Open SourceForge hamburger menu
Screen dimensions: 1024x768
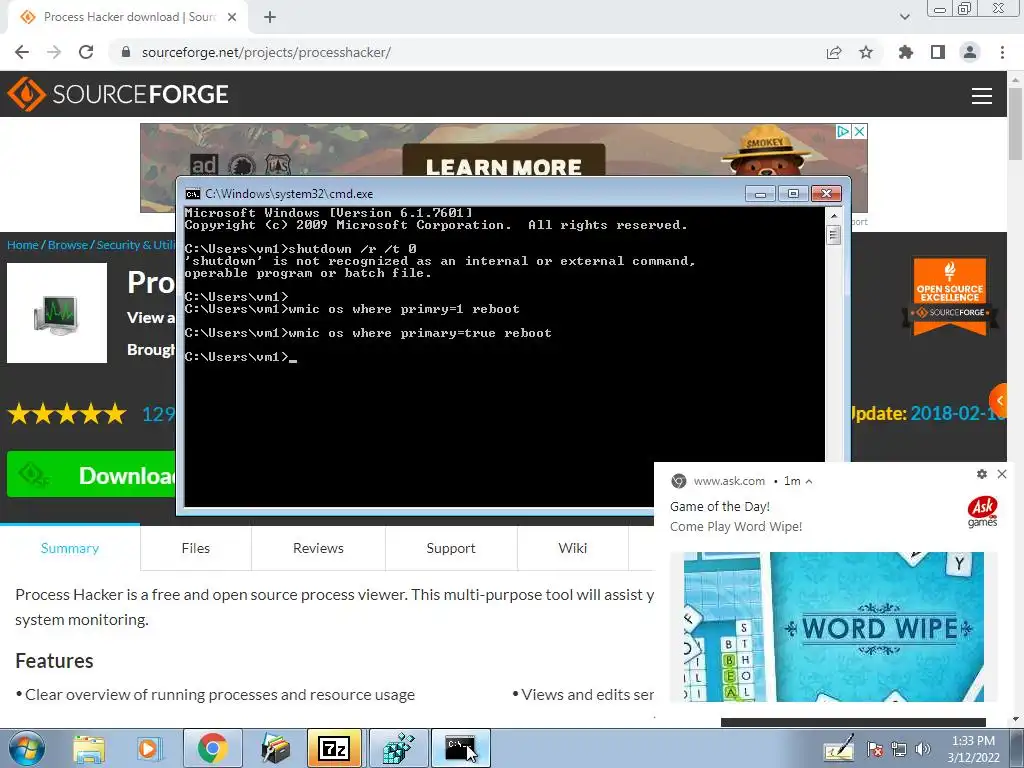982,95
